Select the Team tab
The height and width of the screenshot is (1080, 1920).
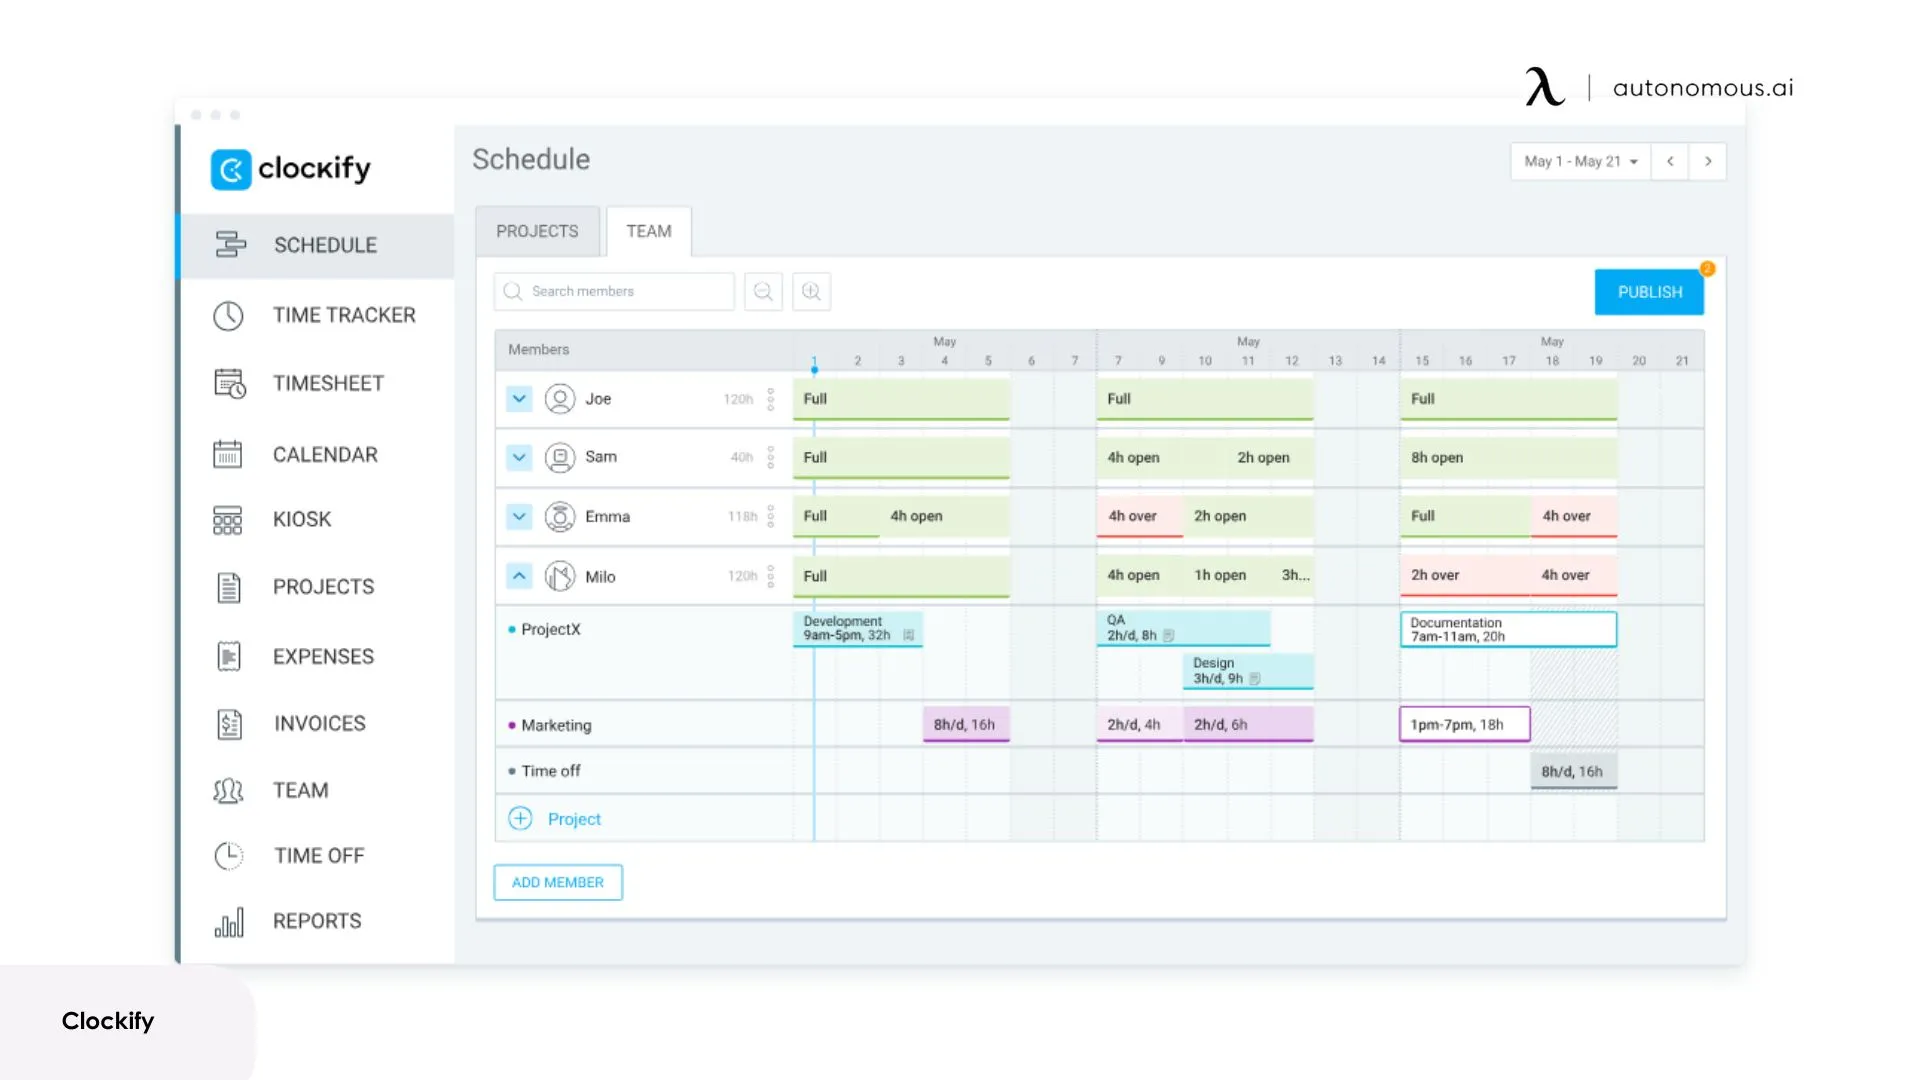pyautogui.click(x=648, y=232)
